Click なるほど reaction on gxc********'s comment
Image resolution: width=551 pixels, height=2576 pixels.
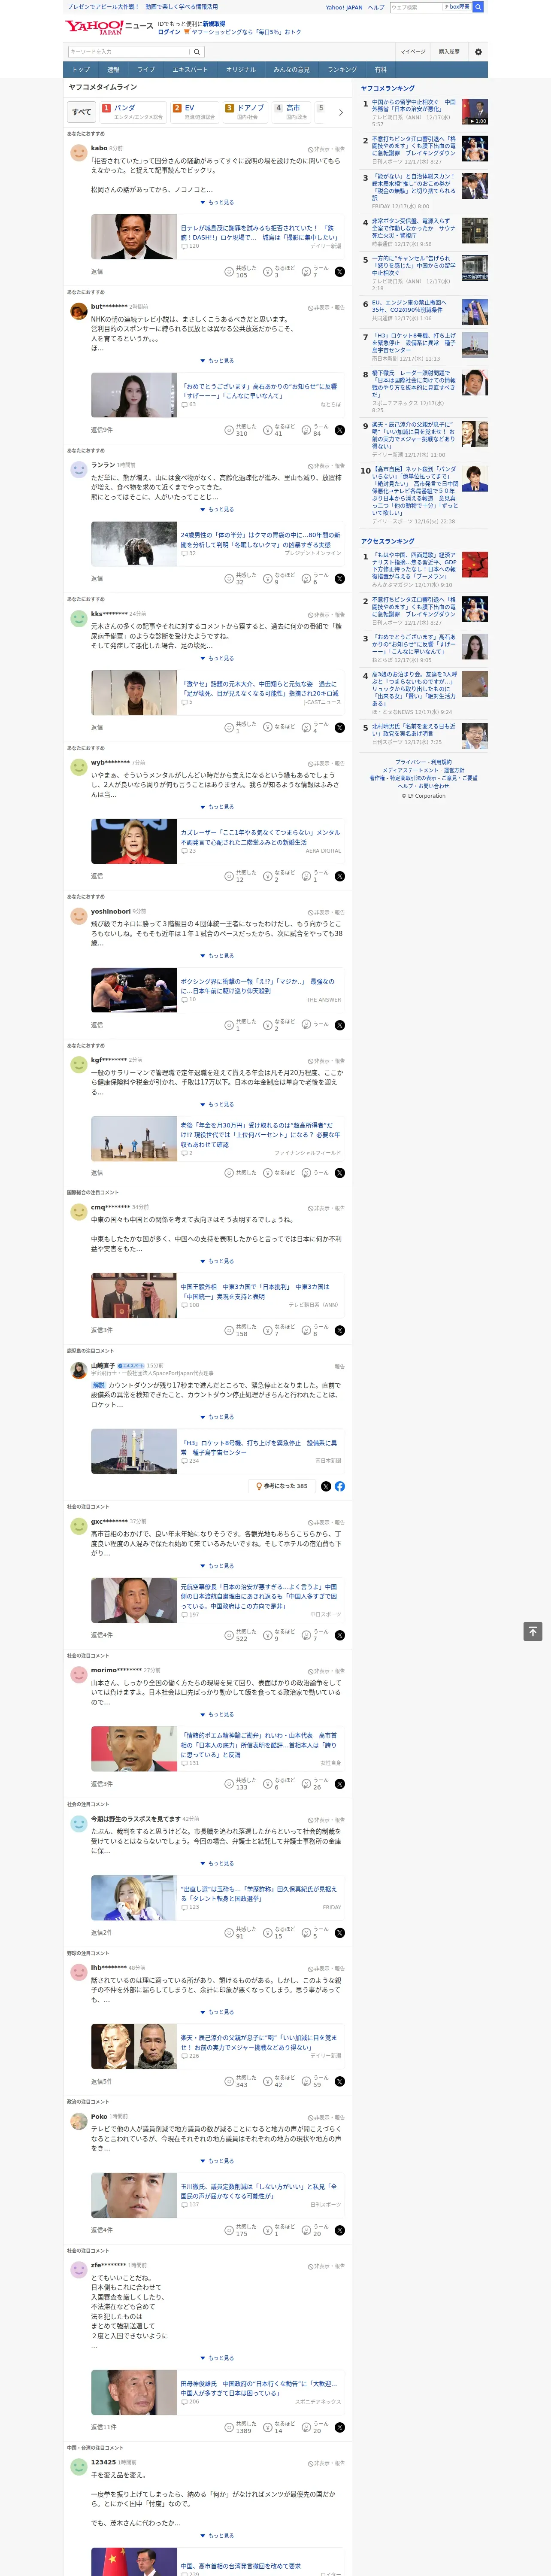click(279, 1635)
